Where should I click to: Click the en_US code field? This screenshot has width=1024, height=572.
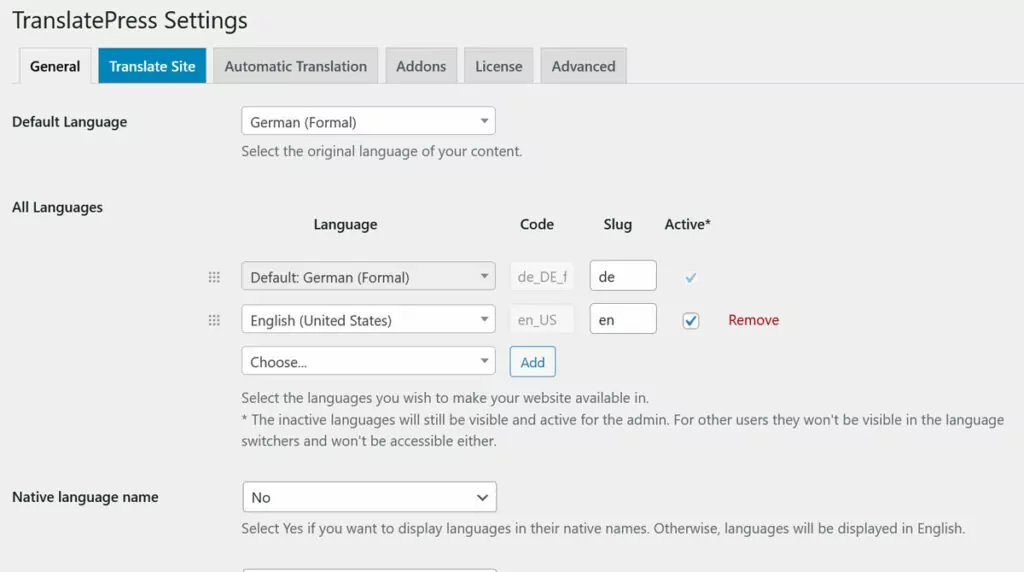(x=542, y=320)
